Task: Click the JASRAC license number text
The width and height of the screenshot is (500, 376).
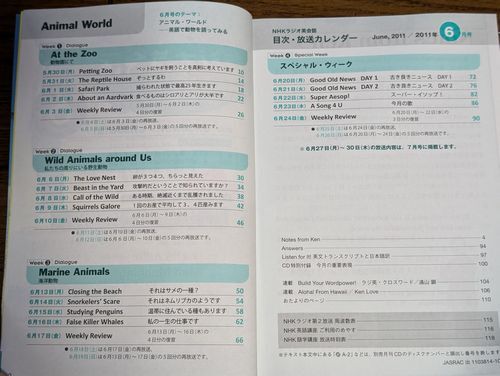Action: click(471, 362)
